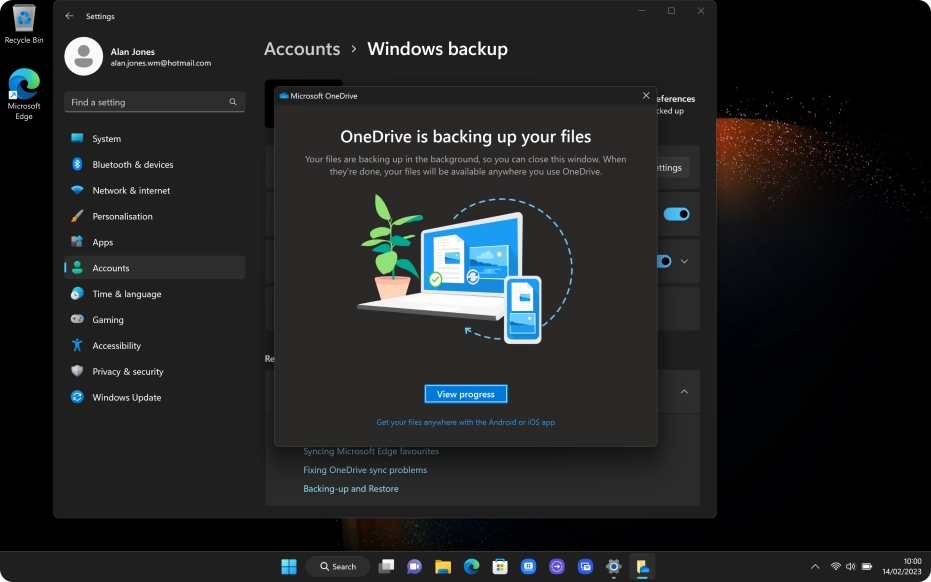Collapse the related support section
Image resolution: width=931 pixels, height=582 pixels.
(x=684, y=392)
